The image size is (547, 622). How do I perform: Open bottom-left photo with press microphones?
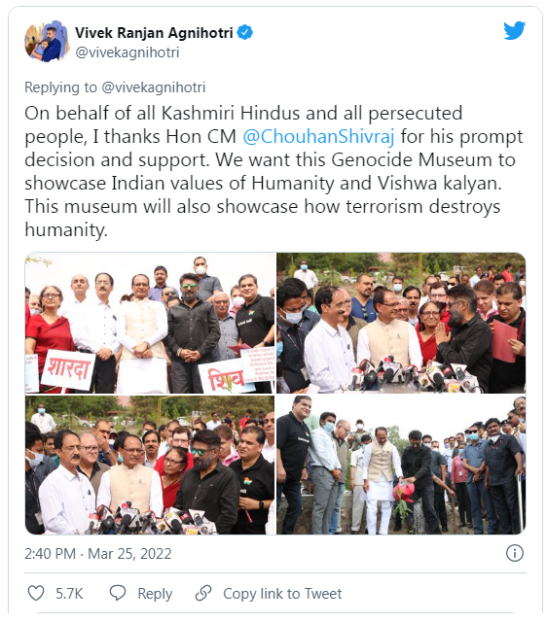point(150,465)
